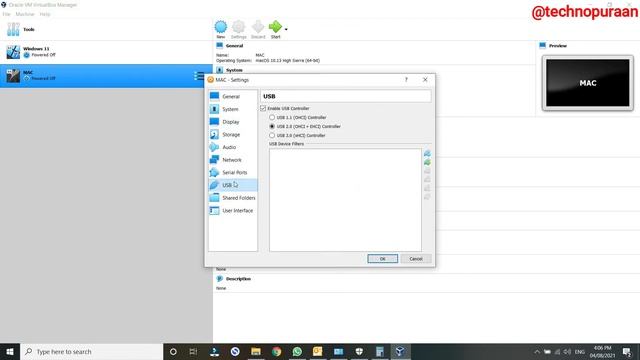Open the Windows Start menu
640x360 pixels.
tap(10, 351)
